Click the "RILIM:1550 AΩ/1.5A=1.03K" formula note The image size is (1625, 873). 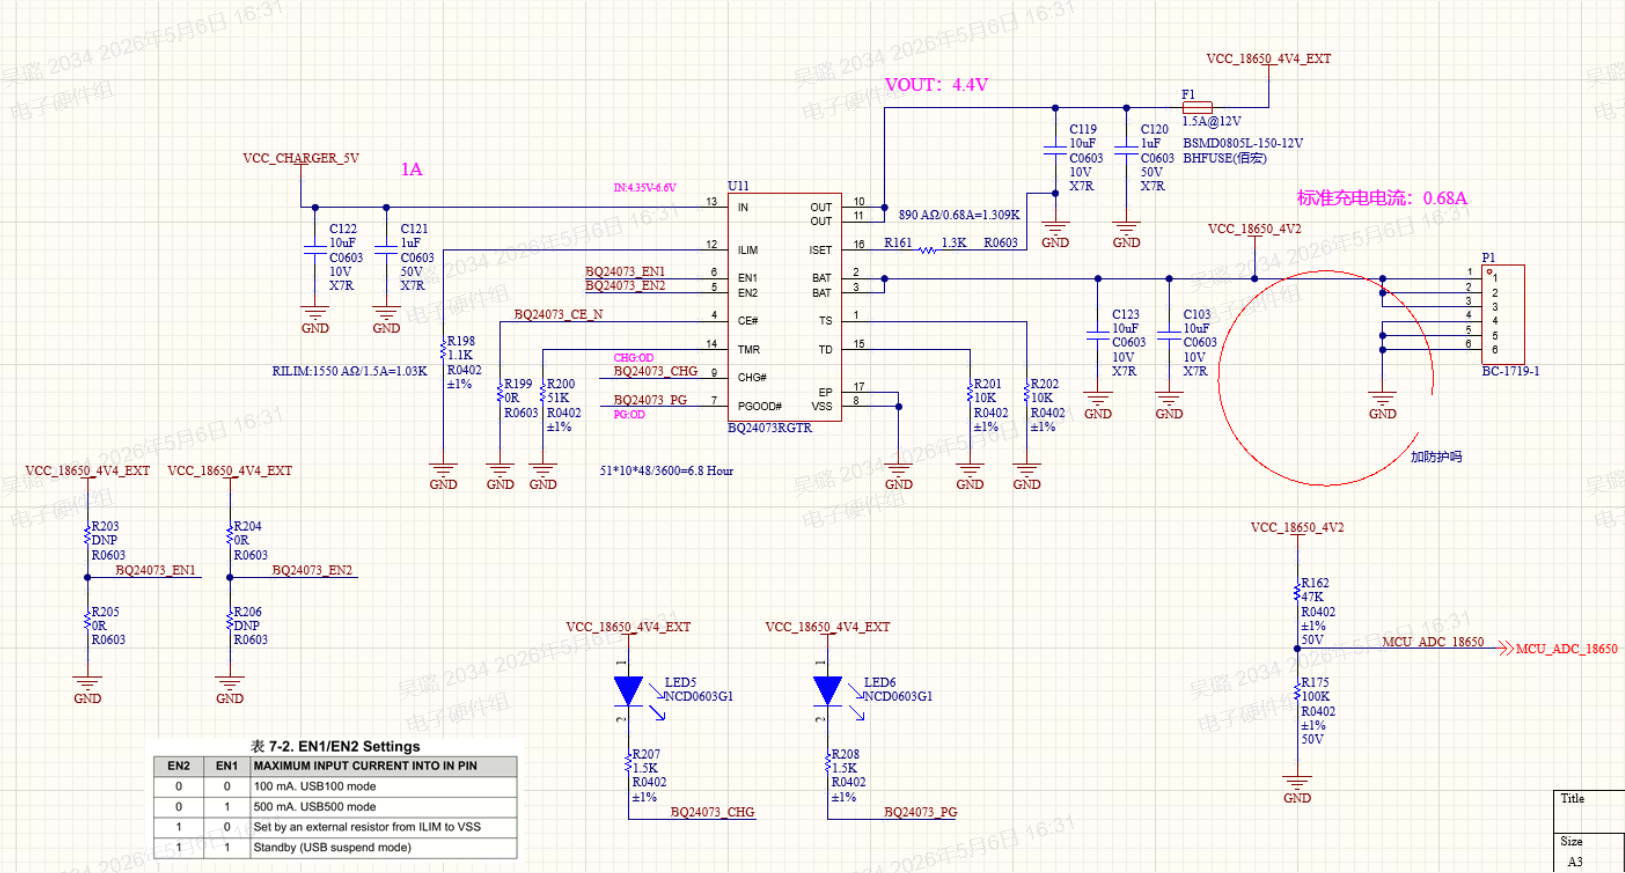pos(349,371)
